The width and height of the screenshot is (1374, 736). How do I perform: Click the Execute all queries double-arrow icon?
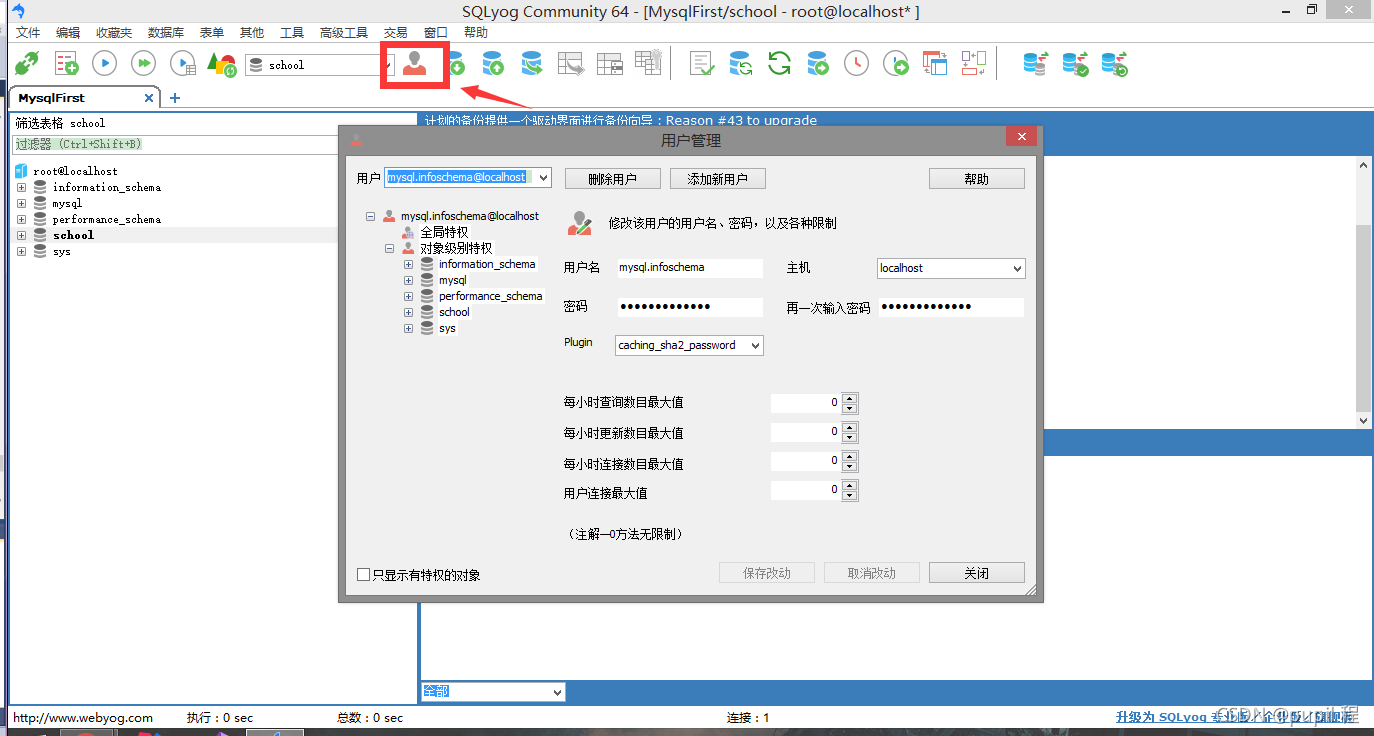point(143,64)
